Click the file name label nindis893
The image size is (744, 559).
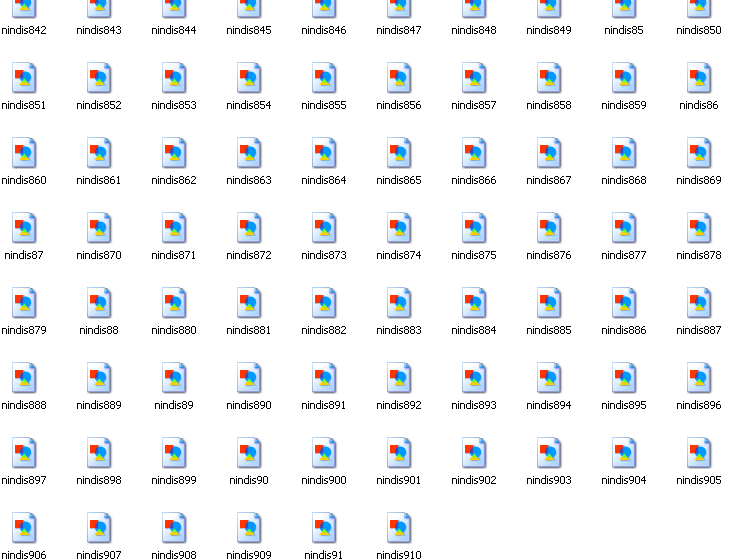pos(474,405)
